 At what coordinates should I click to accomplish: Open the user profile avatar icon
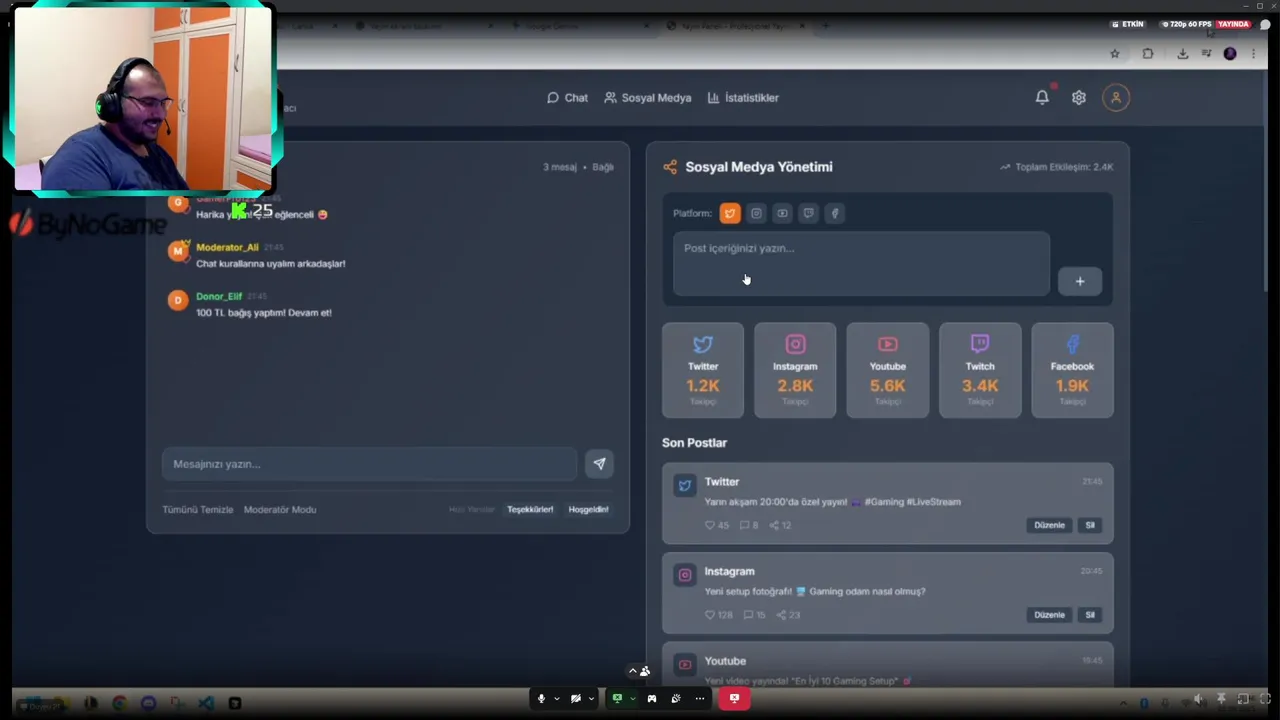pos(1116,97)
